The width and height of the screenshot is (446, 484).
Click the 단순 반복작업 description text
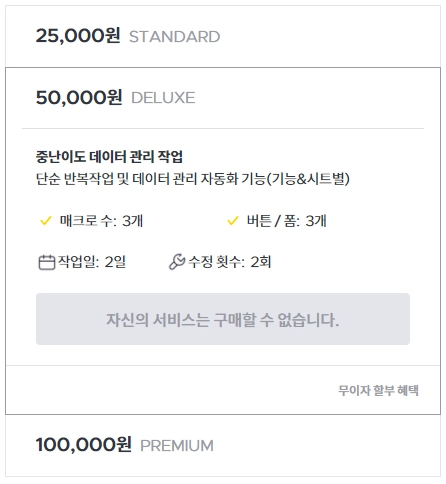[193, 179]
